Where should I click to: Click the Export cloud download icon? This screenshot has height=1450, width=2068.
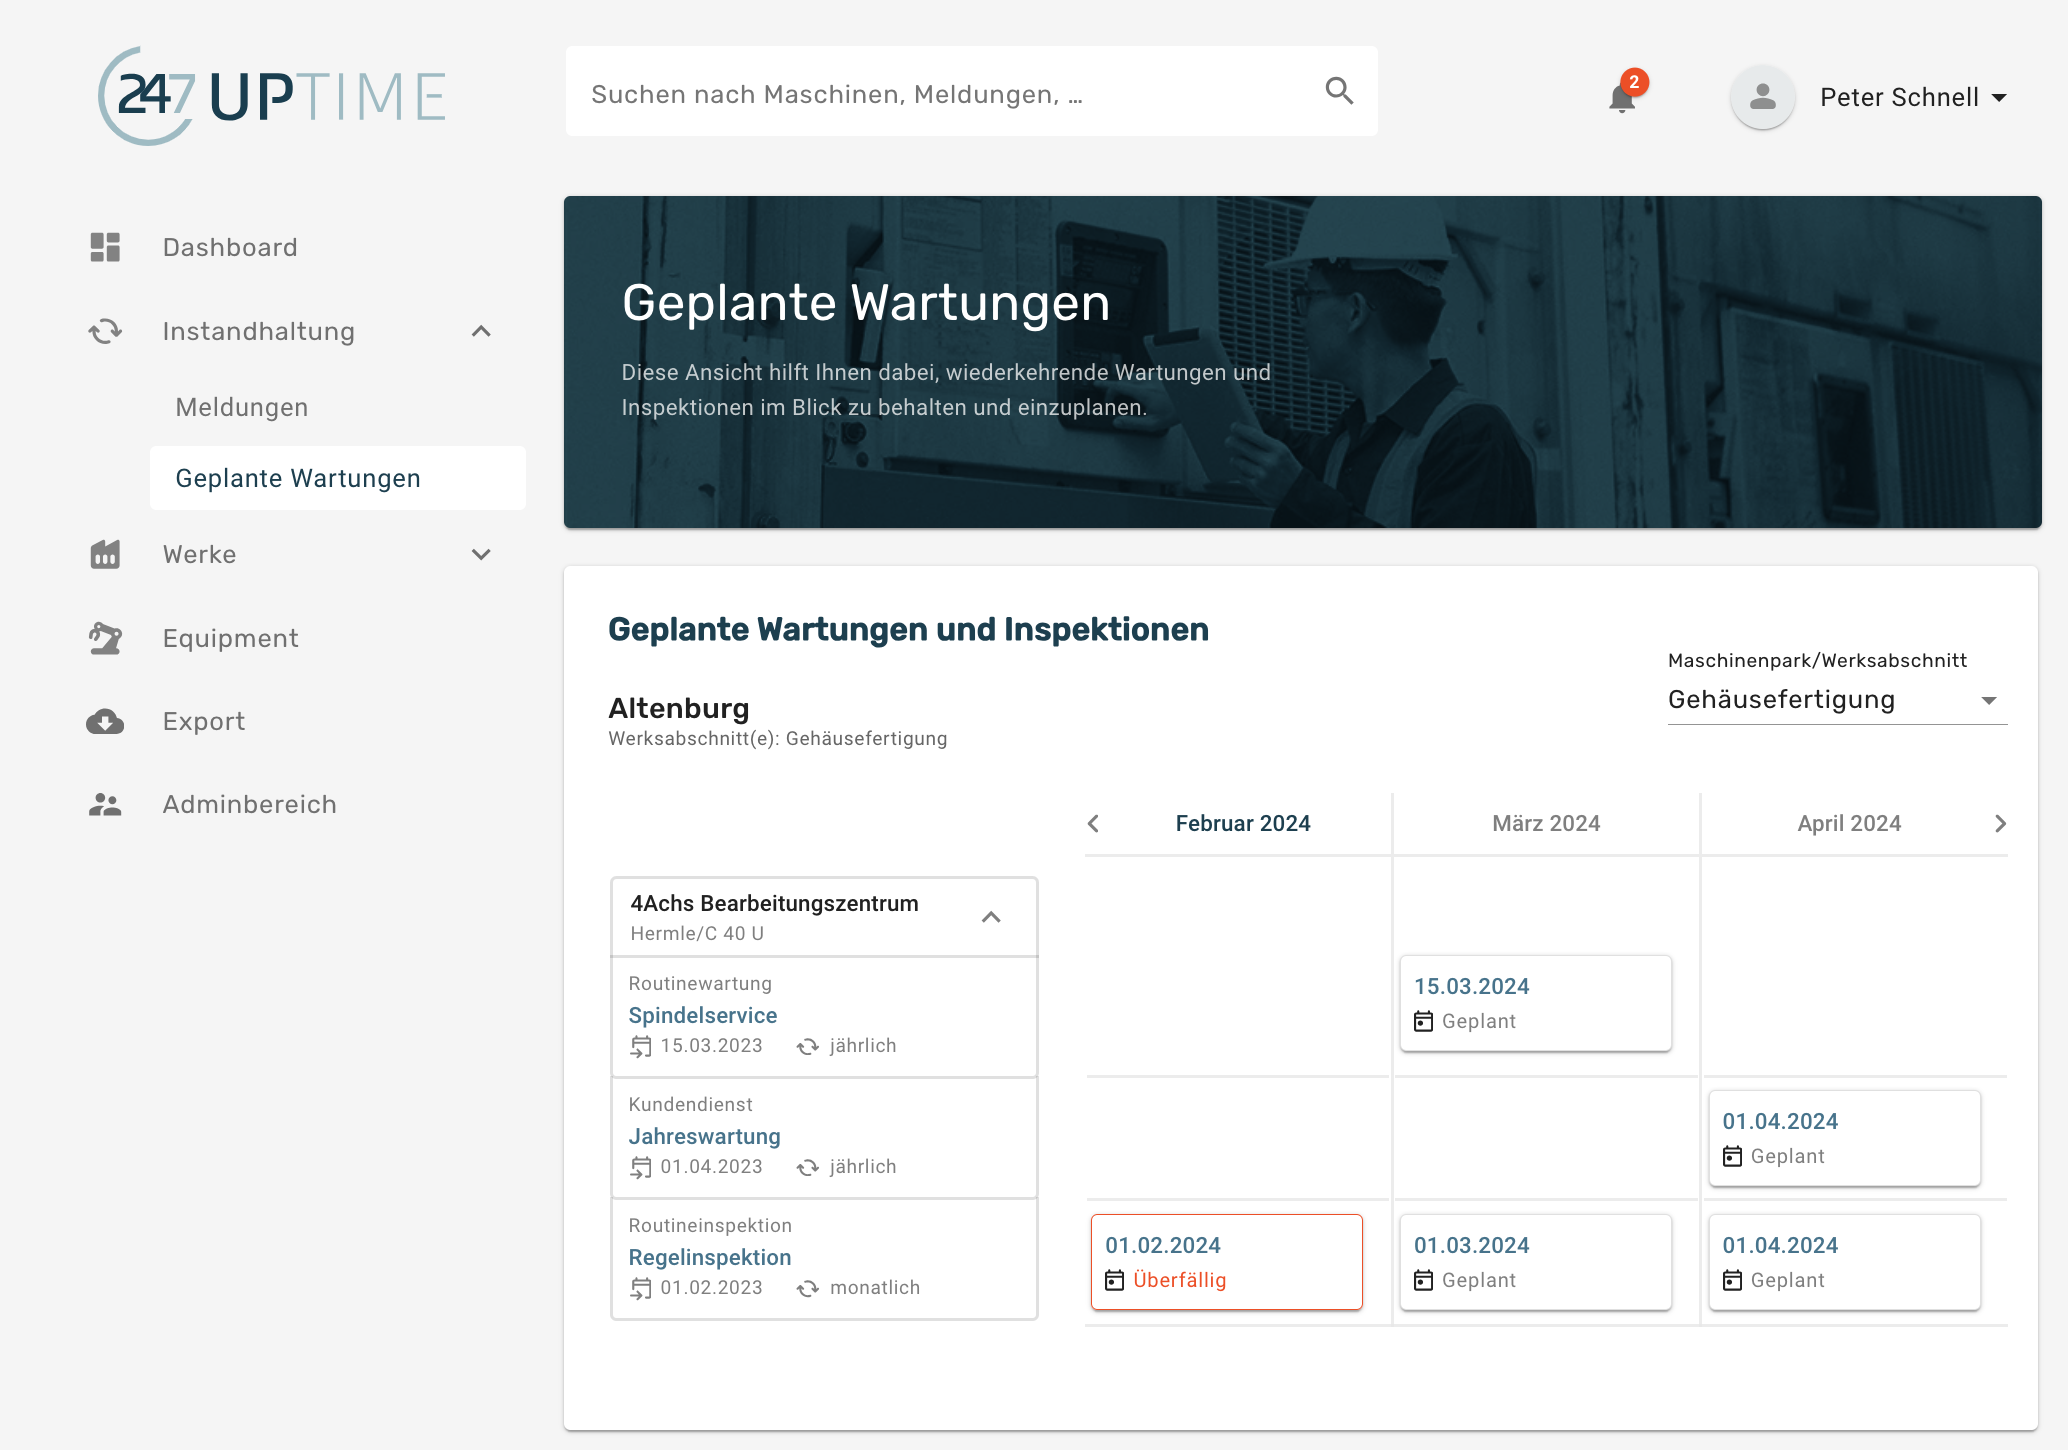[x=106, y=721]
